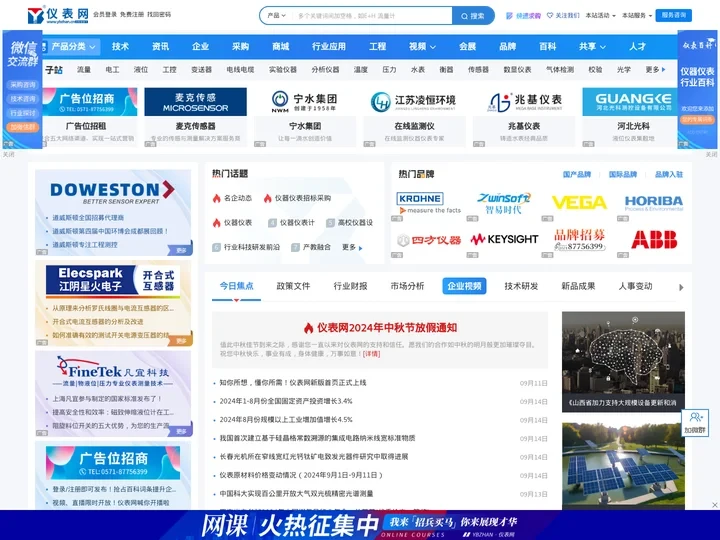This screenshot has height=540, width=720.
Task: Click the 找回密码 link
Action: pyautogui.click(x=159, y=15)
